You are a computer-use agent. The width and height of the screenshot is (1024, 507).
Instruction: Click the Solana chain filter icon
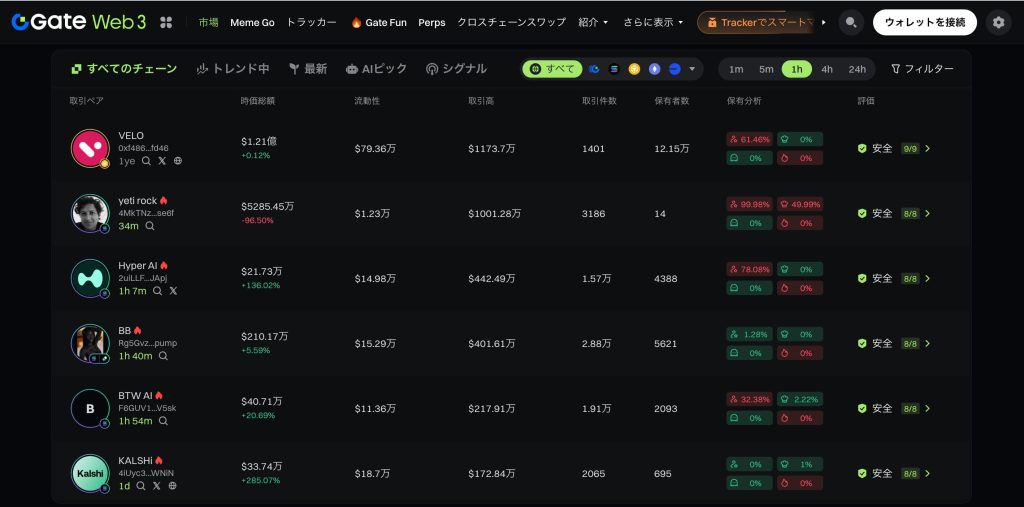[x=614, y=69]
